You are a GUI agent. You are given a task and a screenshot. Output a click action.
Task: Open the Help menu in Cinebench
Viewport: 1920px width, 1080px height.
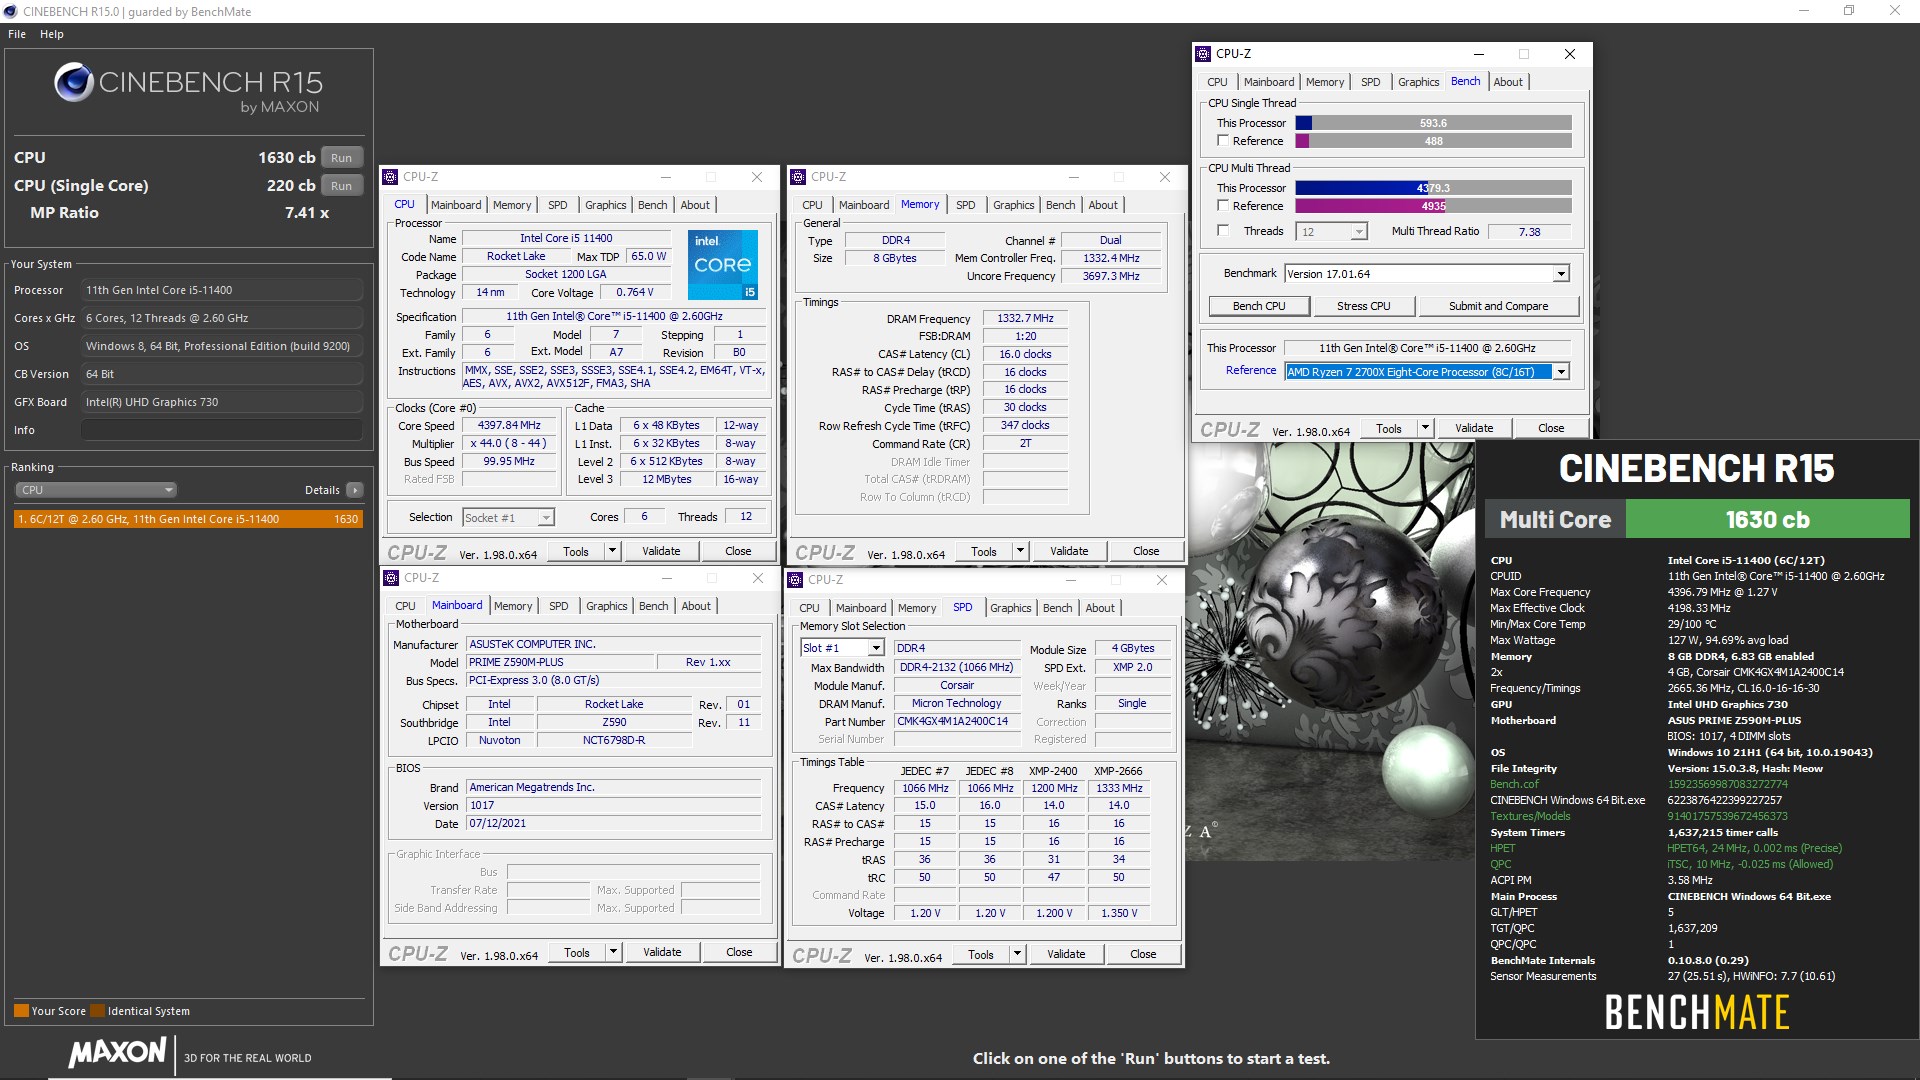[52, 34]
